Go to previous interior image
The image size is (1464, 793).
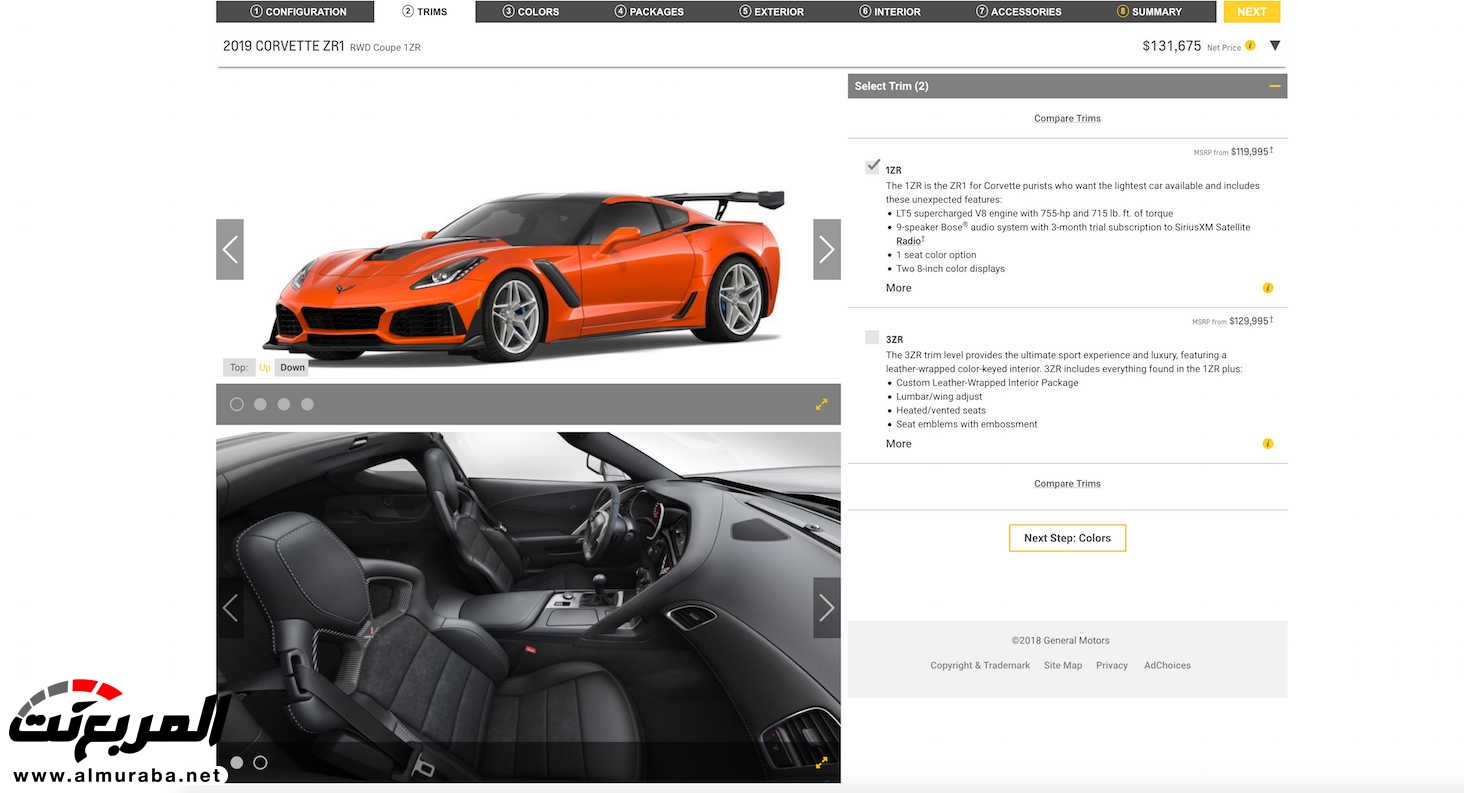coord(230,607)
